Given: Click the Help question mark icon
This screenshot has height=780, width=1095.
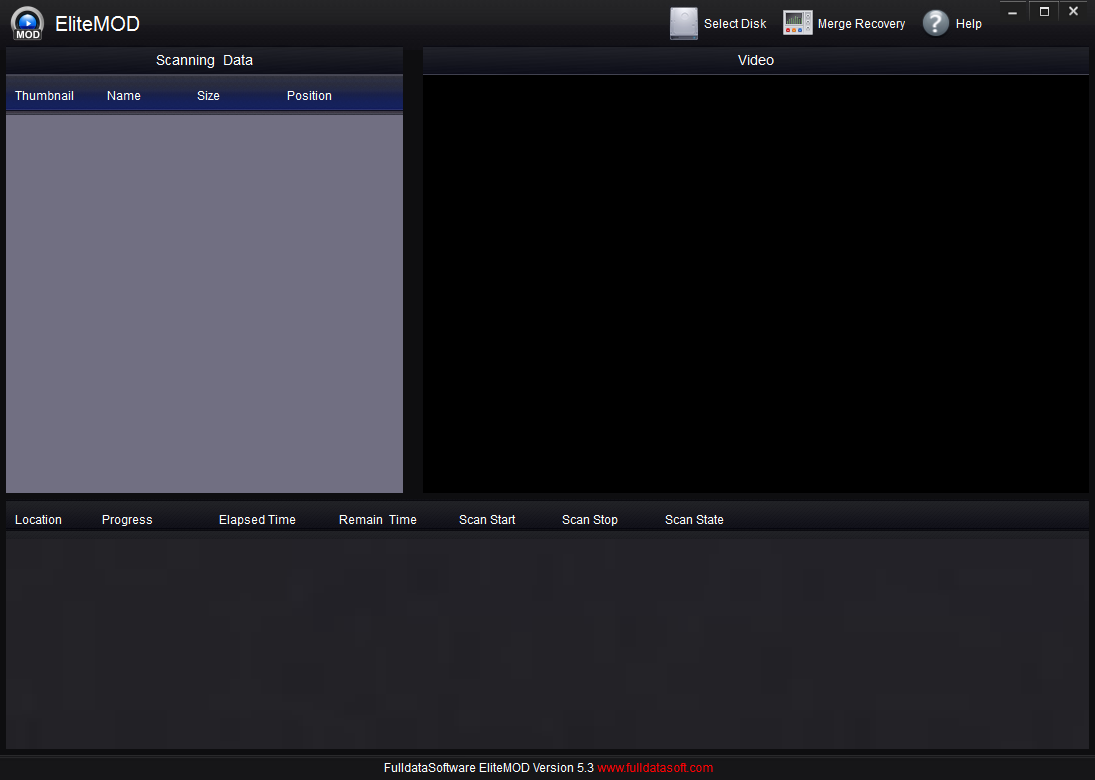Looking at the screenshot, I should [x=936, y=23].
